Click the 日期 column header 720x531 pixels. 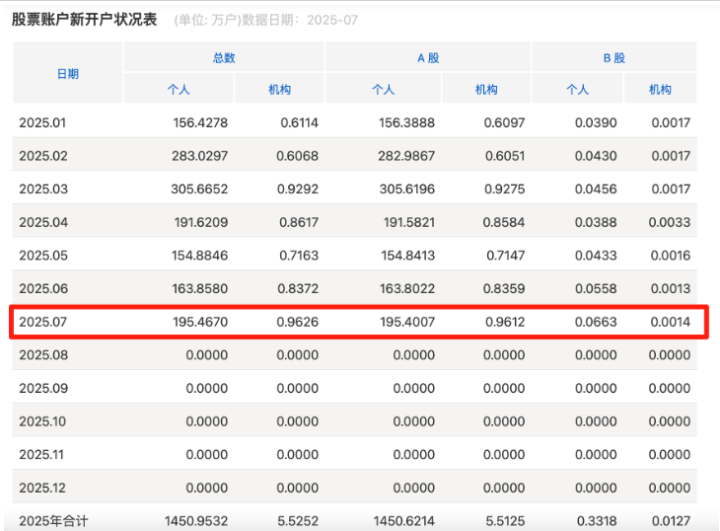pyautogui.click(x=68, y=73)
